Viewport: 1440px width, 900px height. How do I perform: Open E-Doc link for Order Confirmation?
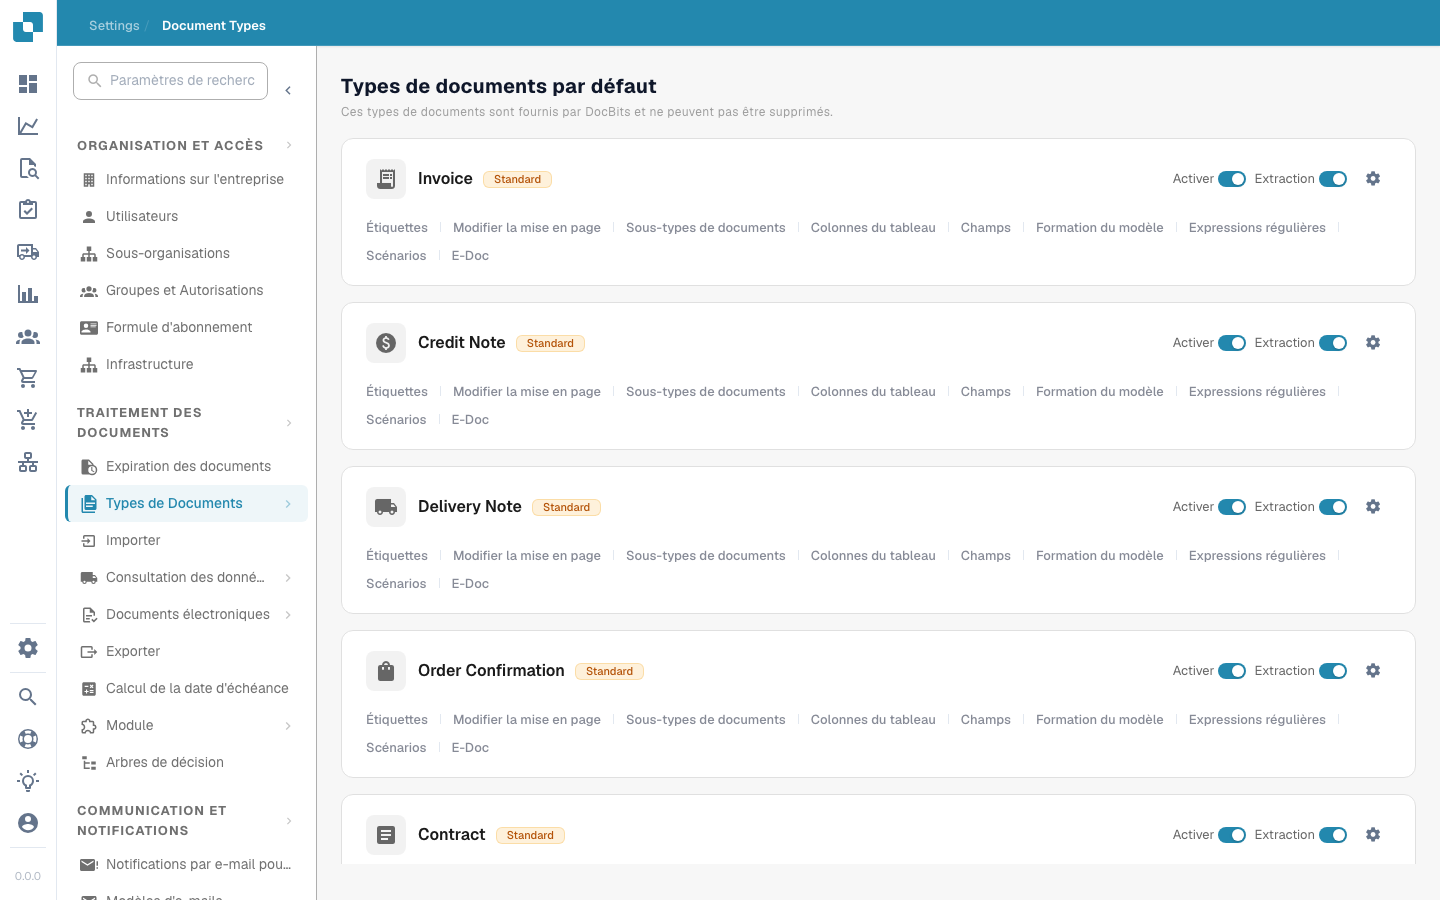click(470, 748)
